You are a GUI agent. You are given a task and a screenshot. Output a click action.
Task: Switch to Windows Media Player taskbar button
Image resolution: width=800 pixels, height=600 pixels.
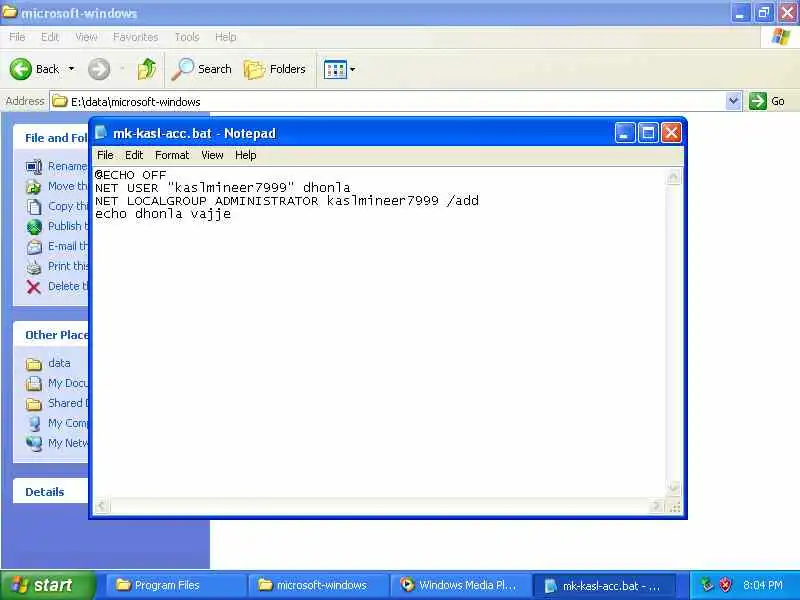coord(460,585)
